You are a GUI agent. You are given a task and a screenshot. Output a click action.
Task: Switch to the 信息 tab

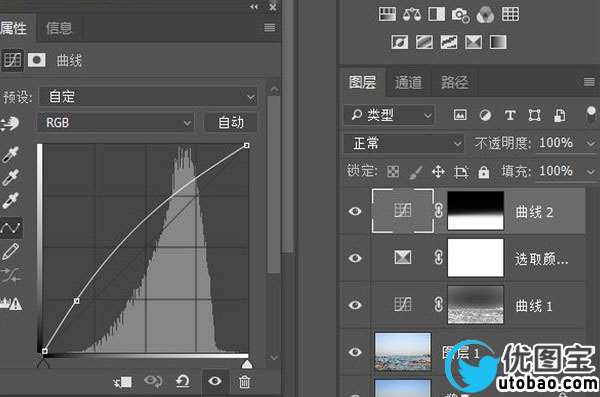(x=59, y=28)
